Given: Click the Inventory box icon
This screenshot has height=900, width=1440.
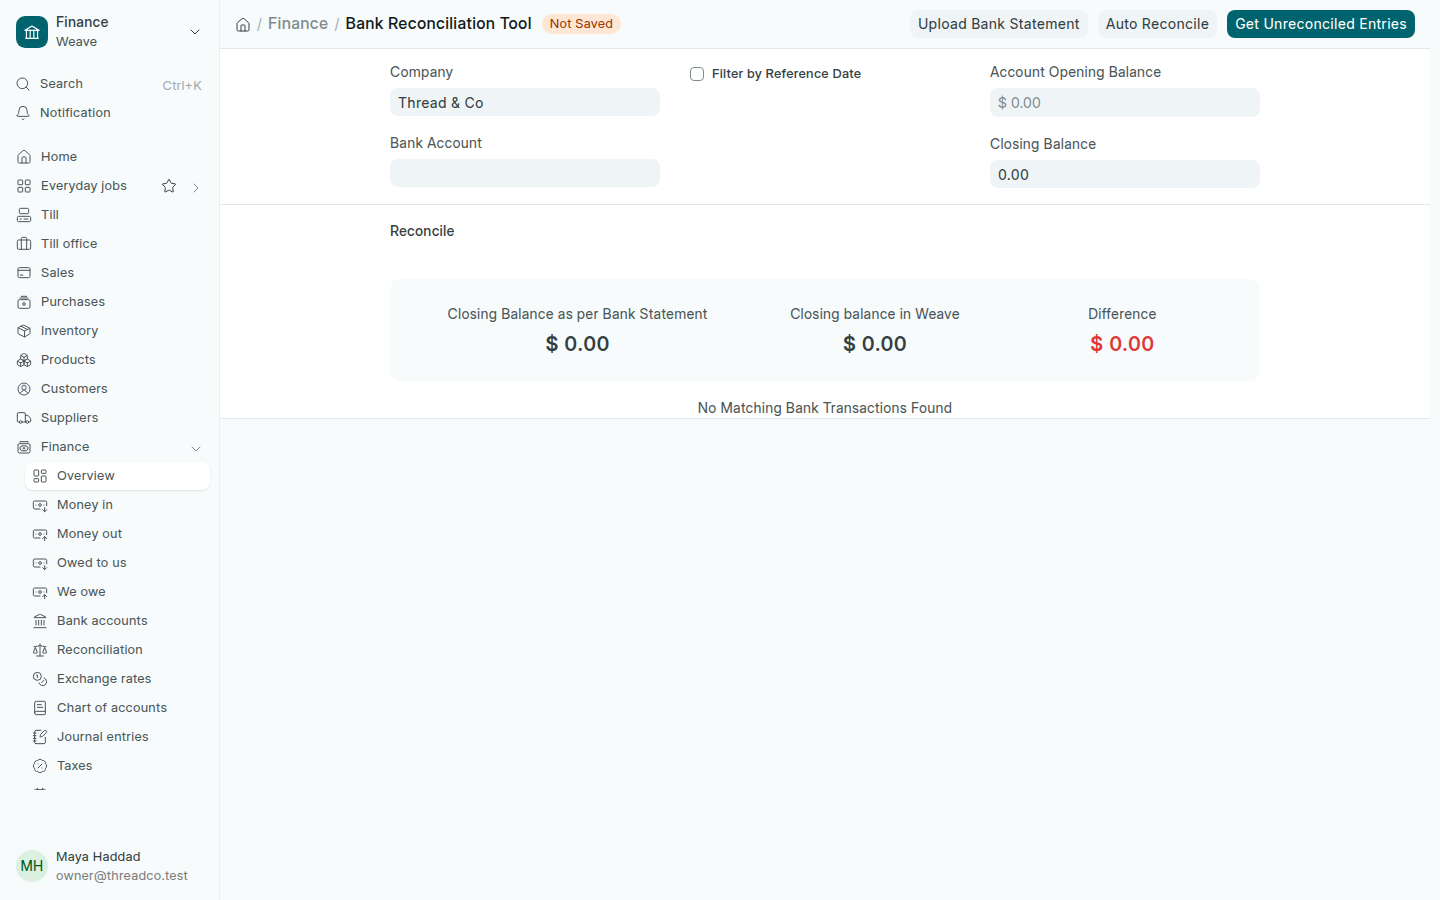Looking at the screenshot, I should click(24, 331).
